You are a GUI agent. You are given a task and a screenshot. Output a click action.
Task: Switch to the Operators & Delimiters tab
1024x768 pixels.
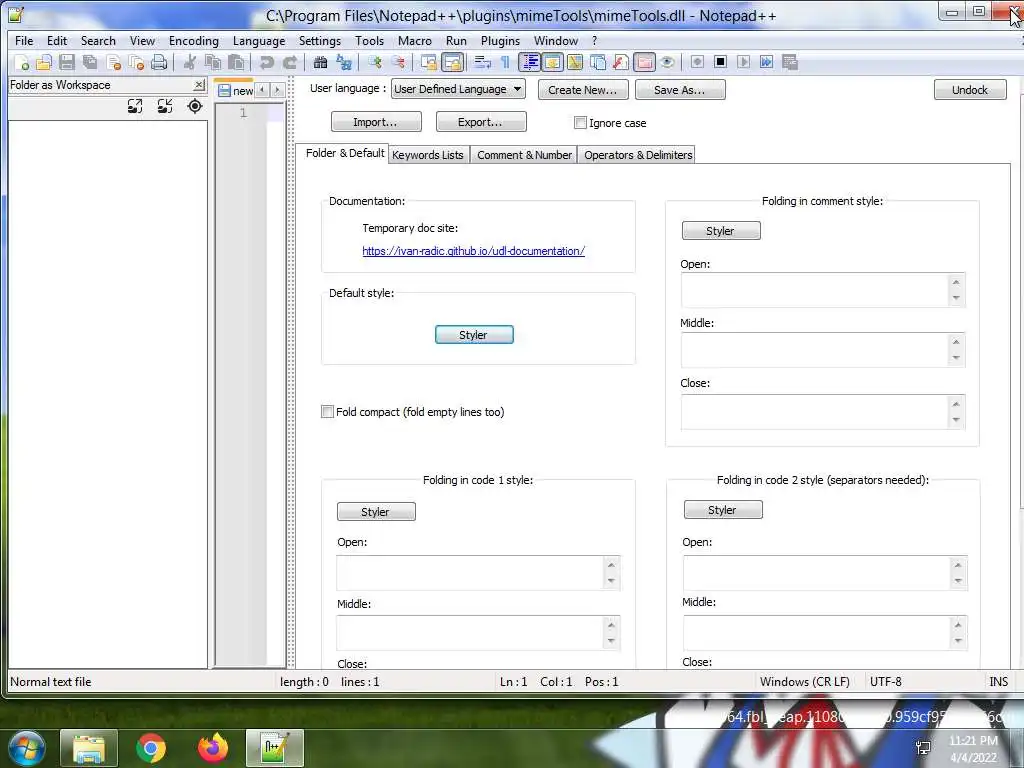click(638, 155)
